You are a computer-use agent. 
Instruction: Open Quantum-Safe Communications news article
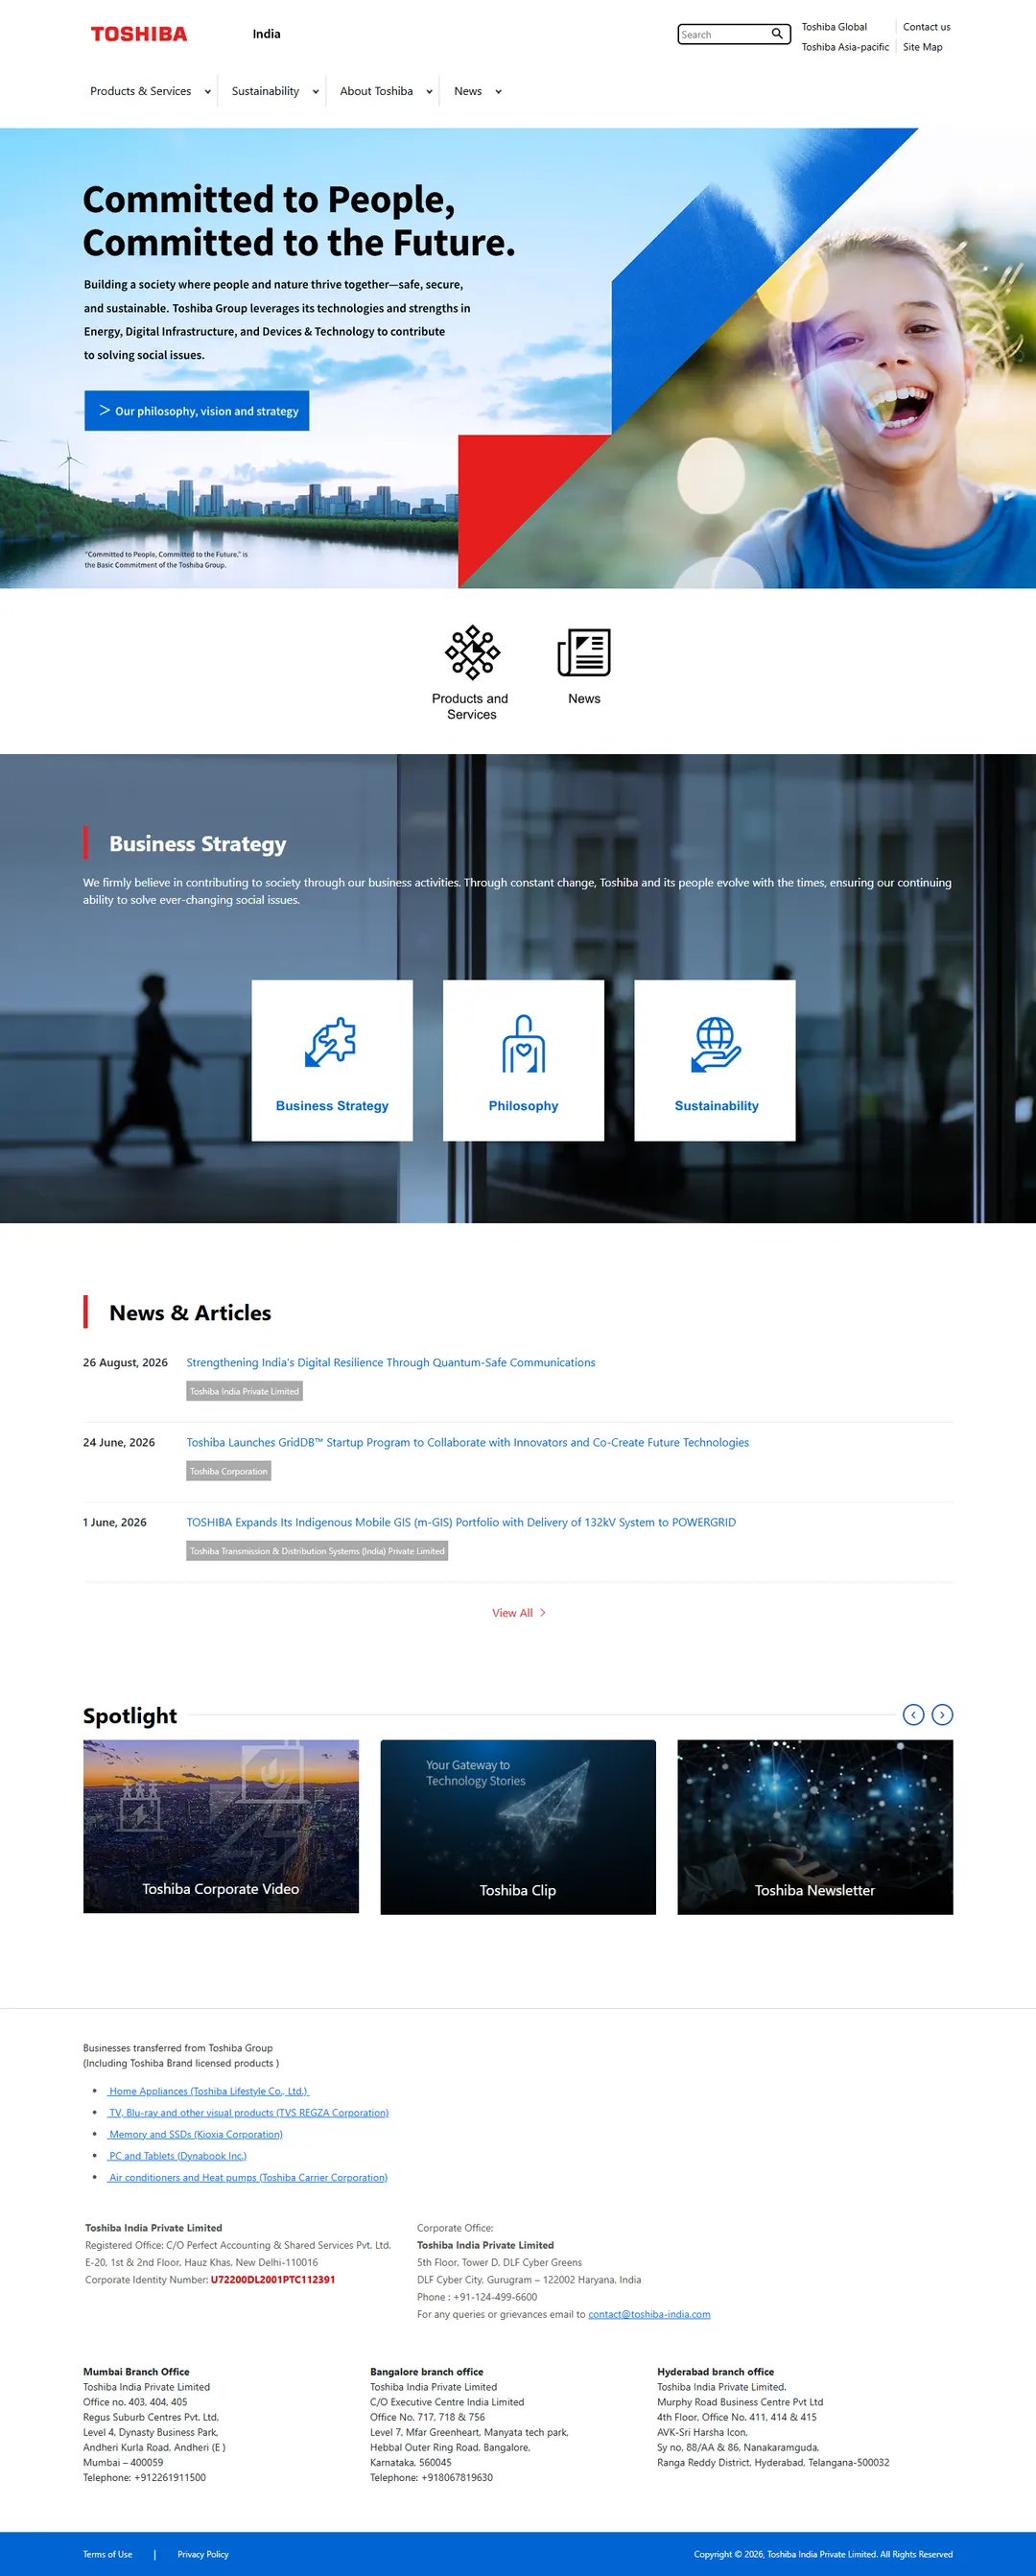coord(391,1362)
